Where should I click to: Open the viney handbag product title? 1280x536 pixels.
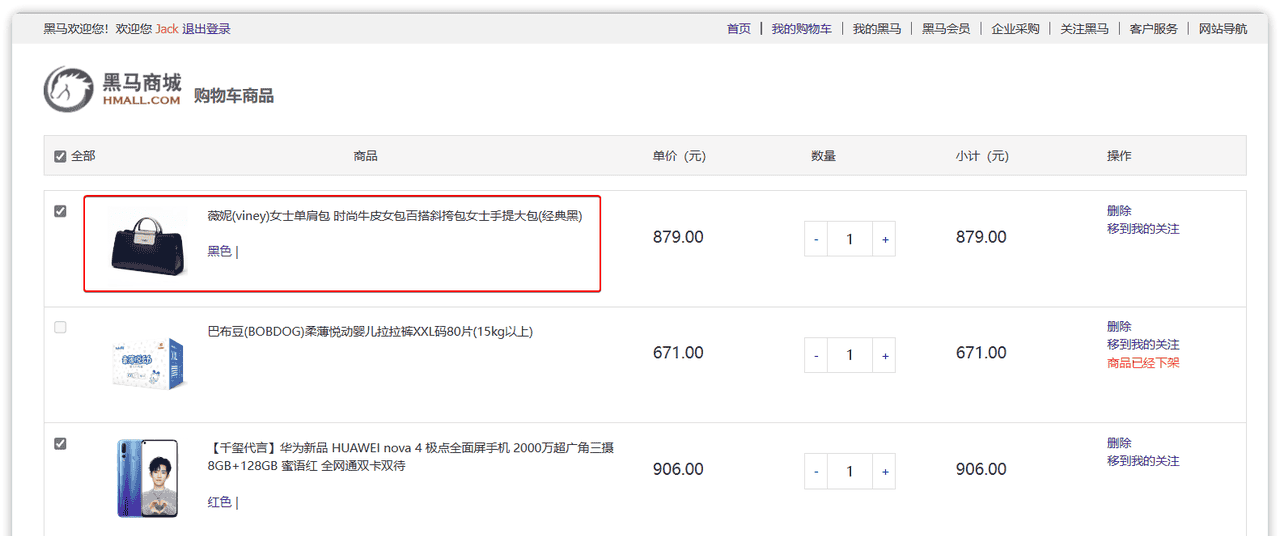395,216
